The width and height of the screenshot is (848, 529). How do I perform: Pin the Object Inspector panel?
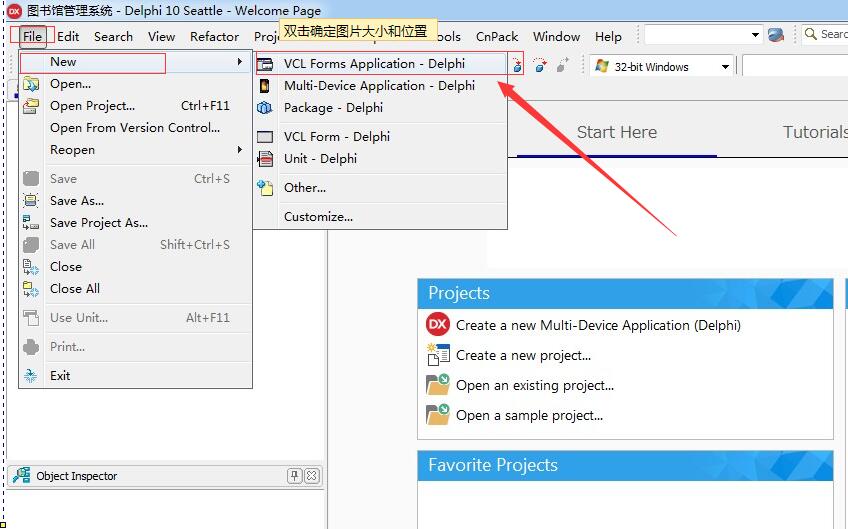294,475
